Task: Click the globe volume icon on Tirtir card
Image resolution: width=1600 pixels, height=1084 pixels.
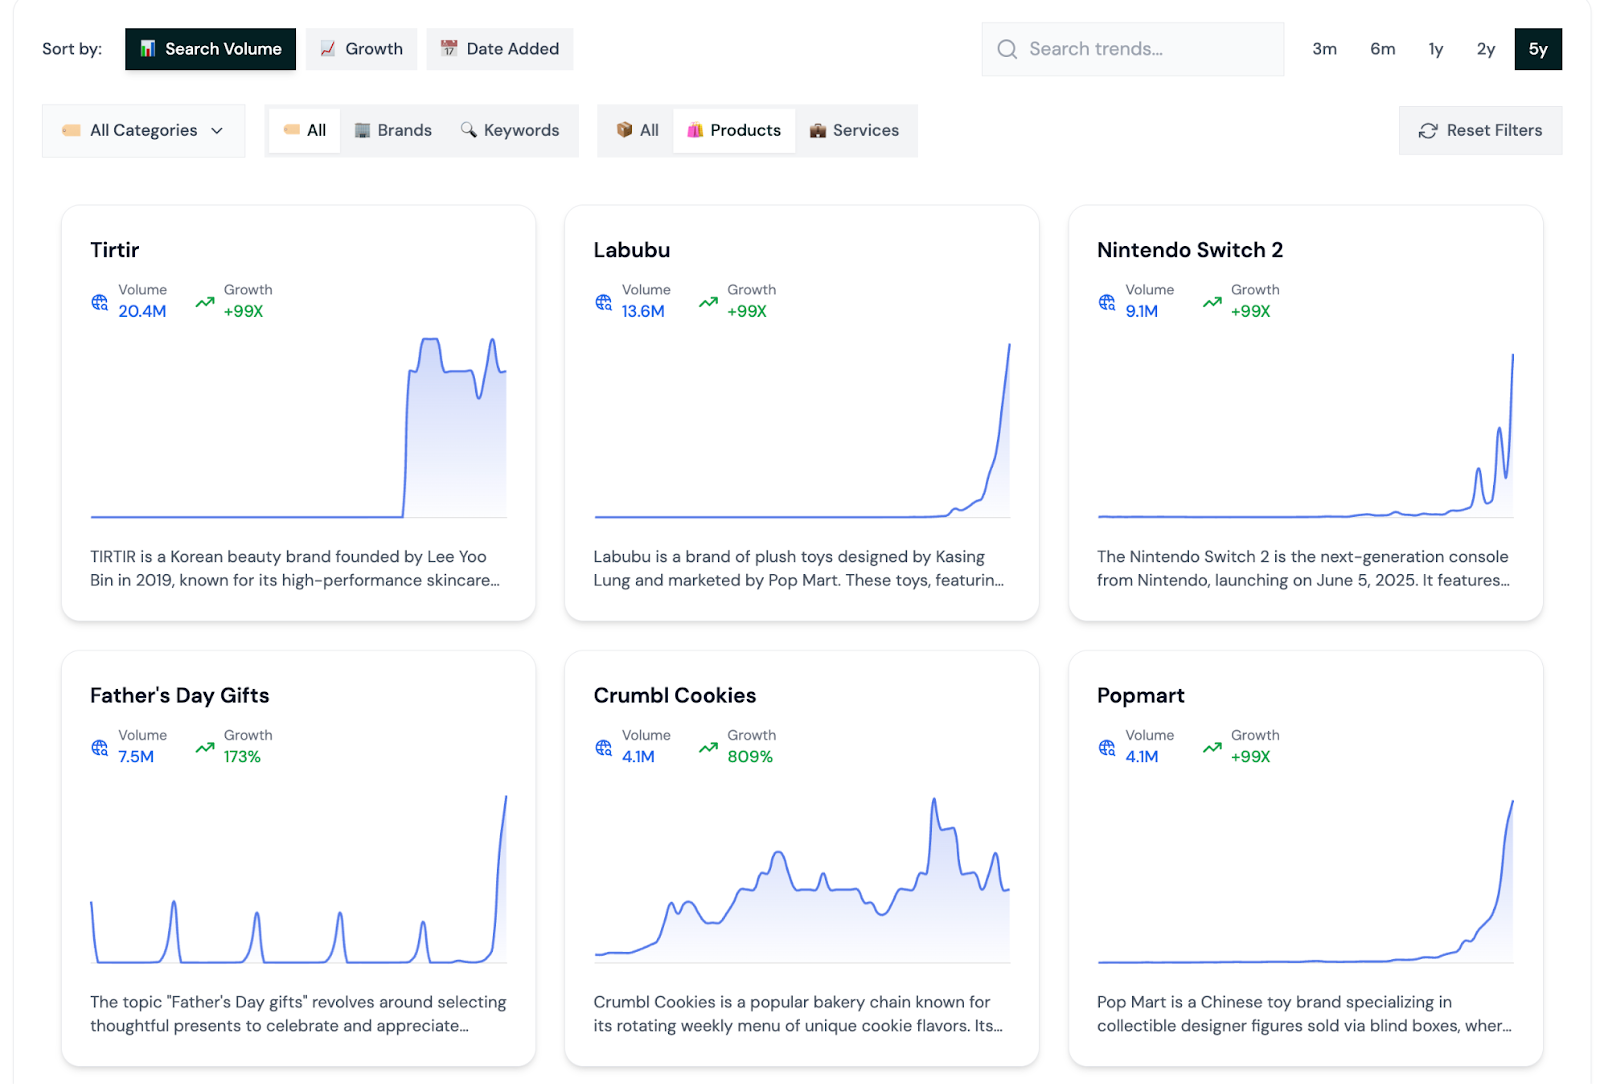Action: [x=98, y=301]
